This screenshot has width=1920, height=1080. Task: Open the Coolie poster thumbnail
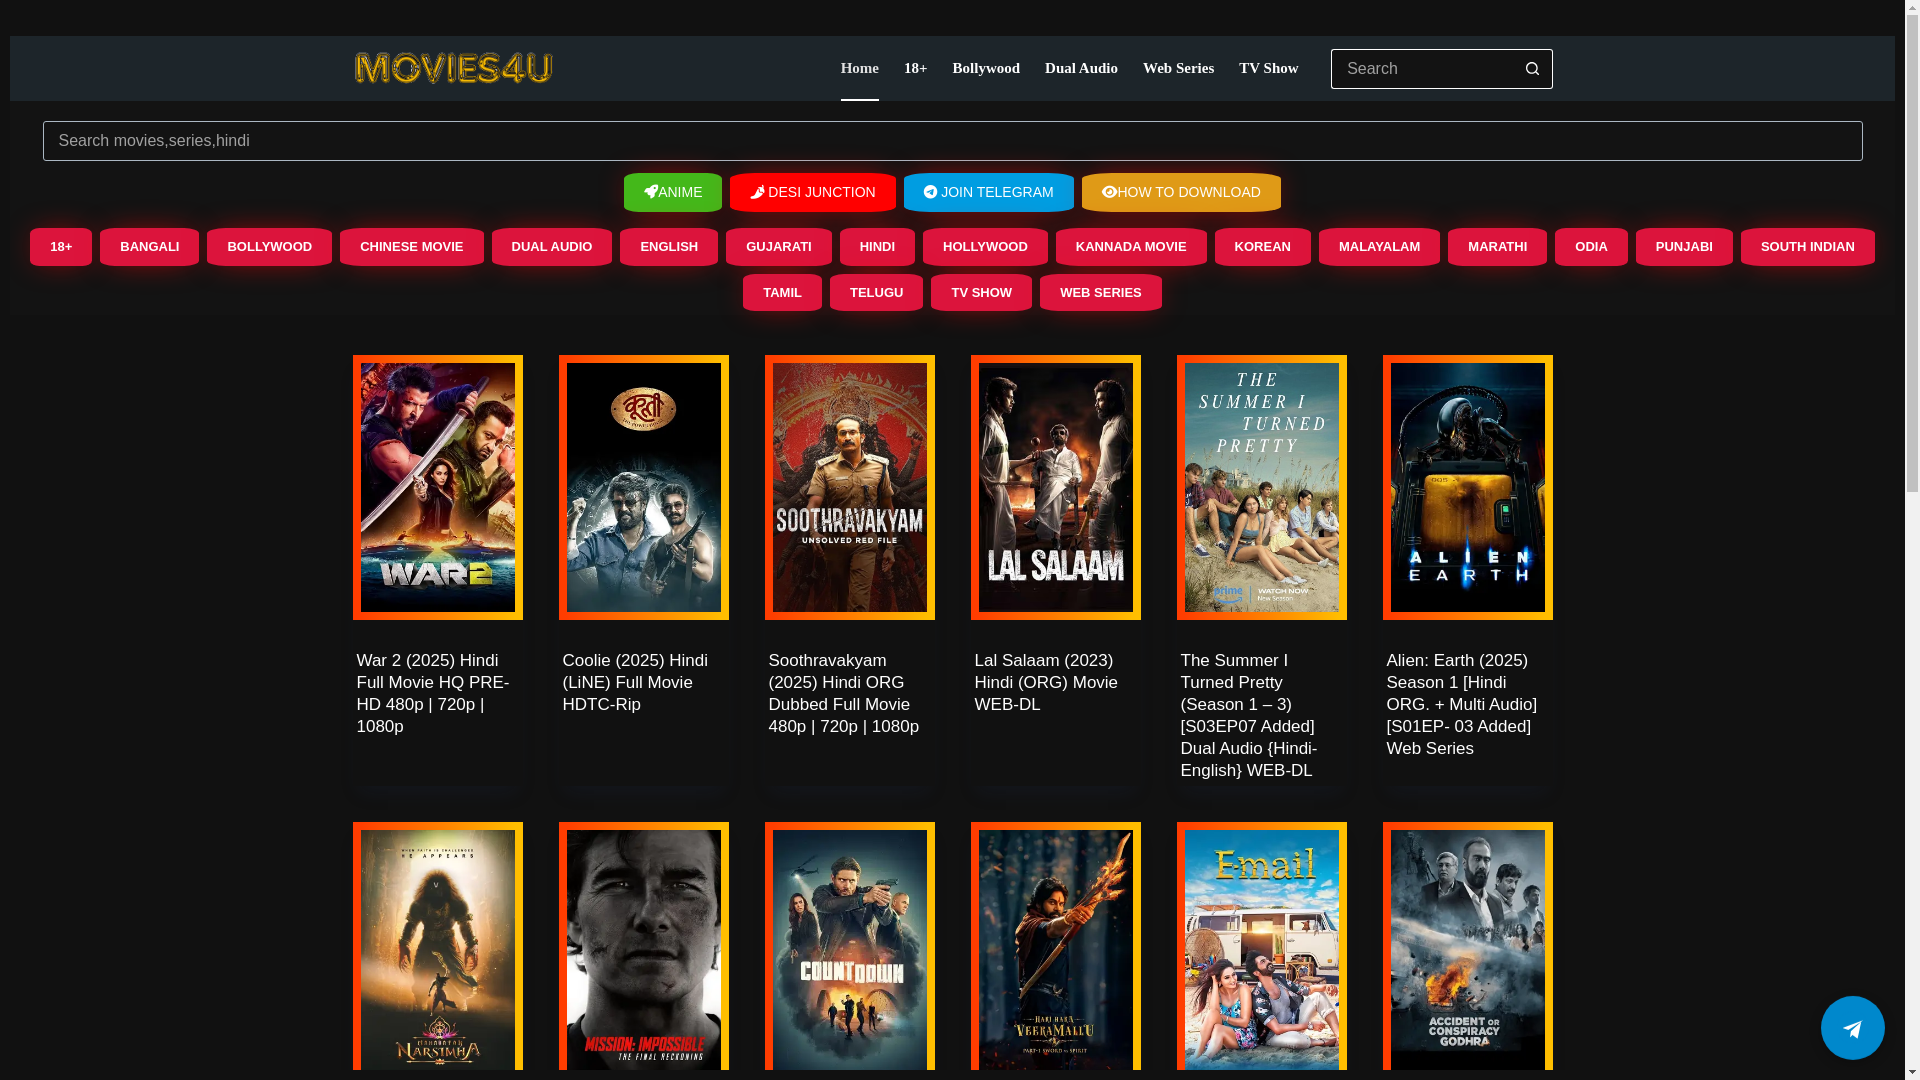[x=644, y=487]
